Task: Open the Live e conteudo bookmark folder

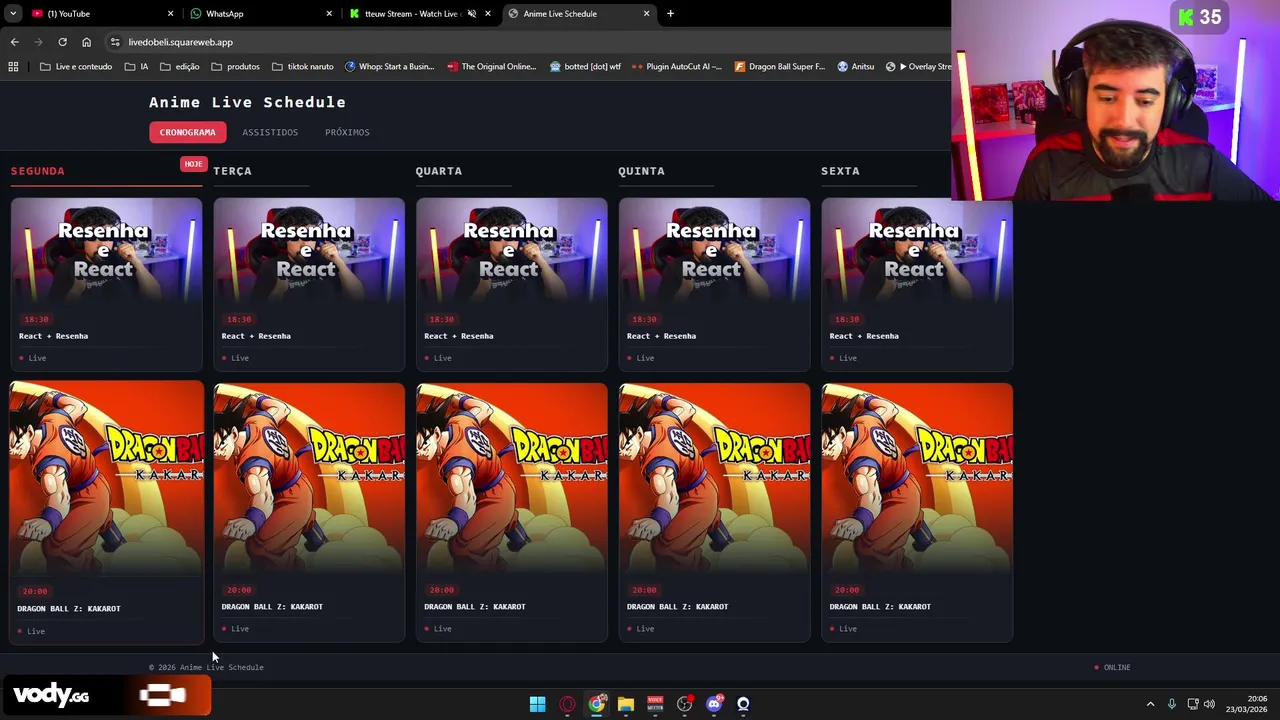Action: 76,67
